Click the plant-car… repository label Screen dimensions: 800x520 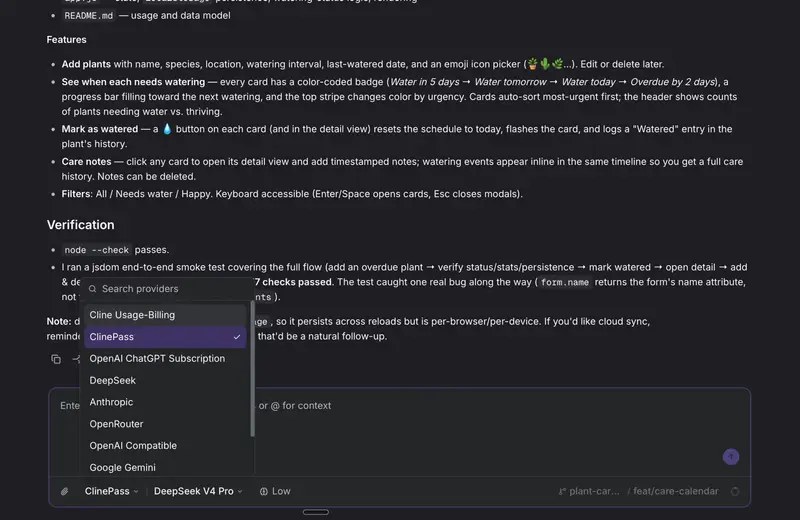click(594, 491)
